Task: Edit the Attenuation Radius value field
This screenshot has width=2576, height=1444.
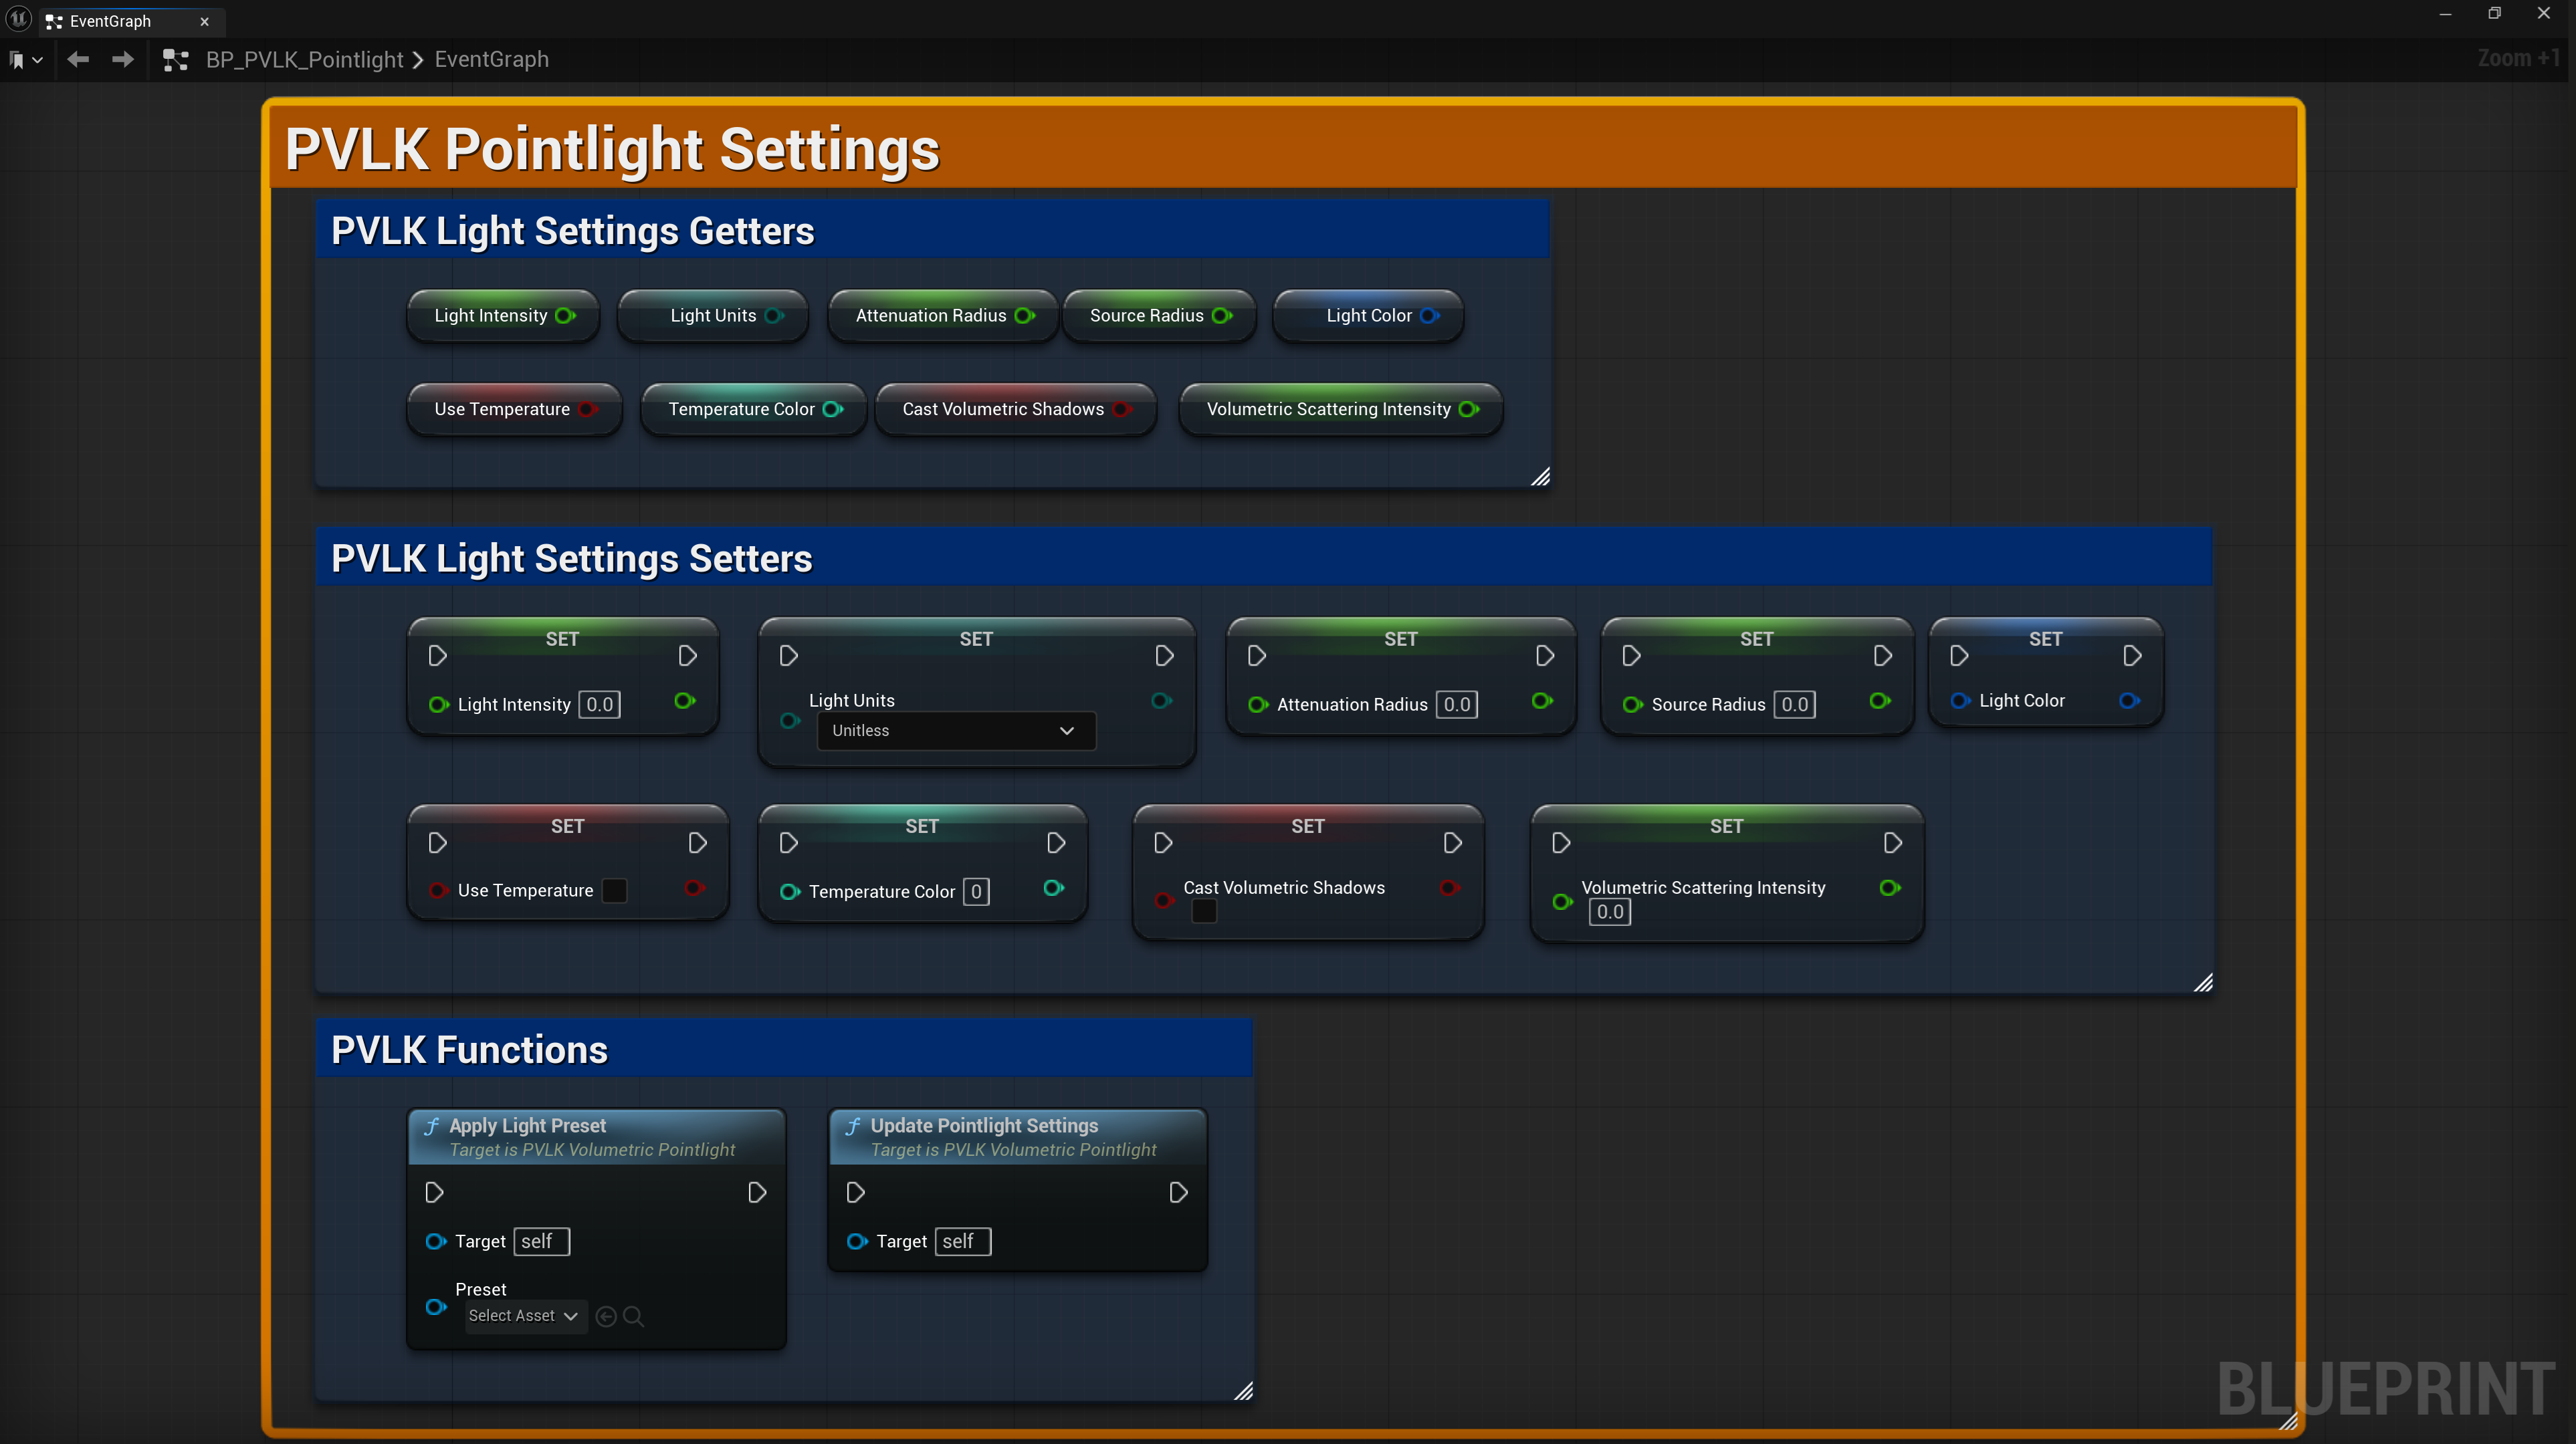Action: click(x=1457, y=704)
